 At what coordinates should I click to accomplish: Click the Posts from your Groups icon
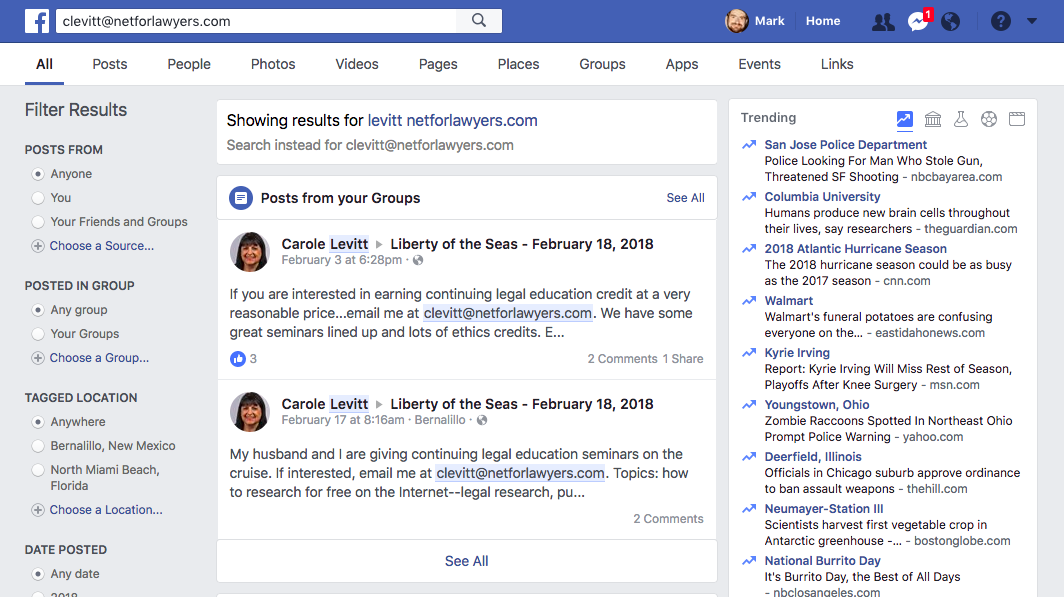[x=240, y=198]
